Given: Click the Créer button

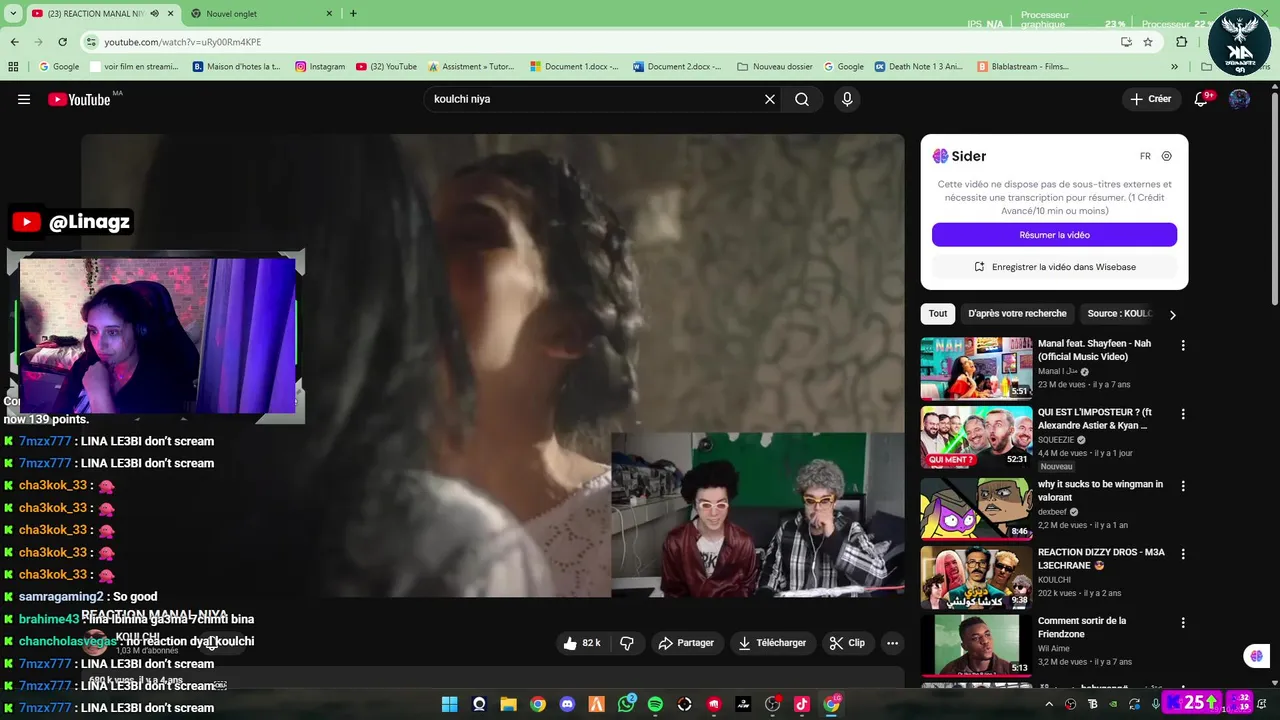Looking at the screenshot, I should point(1150,99).
